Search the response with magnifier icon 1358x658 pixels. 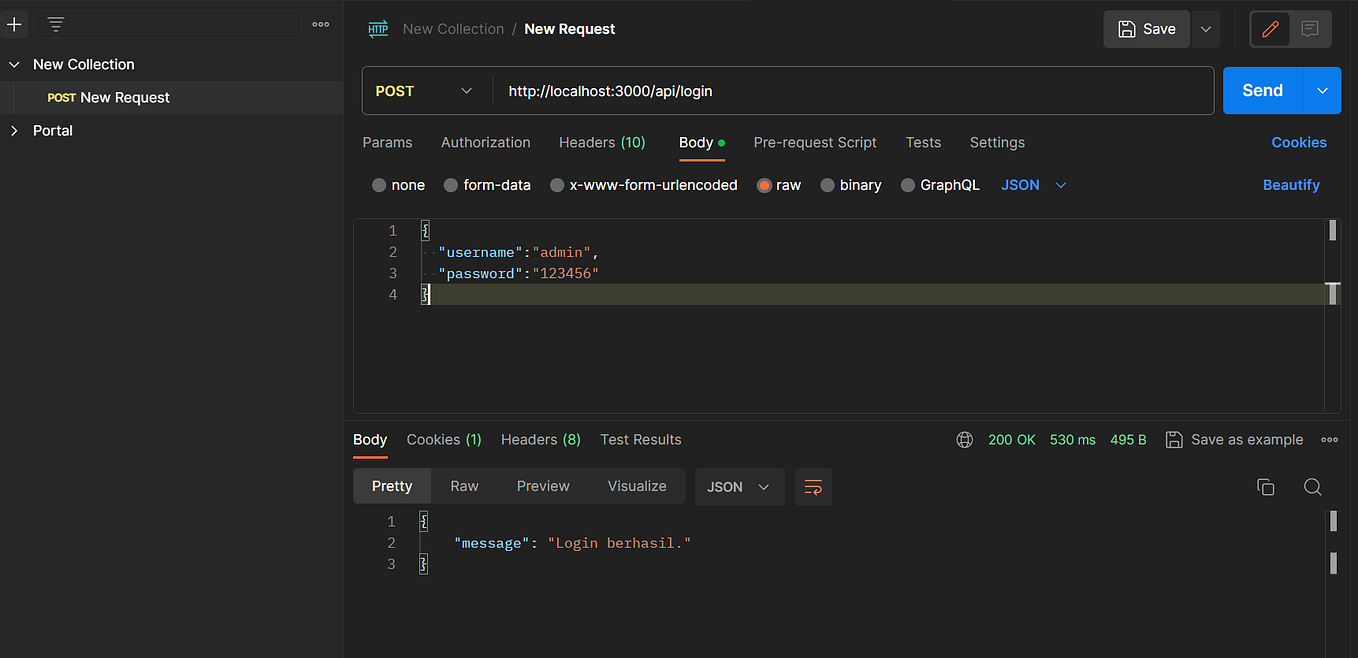[x=1313, y=487]
